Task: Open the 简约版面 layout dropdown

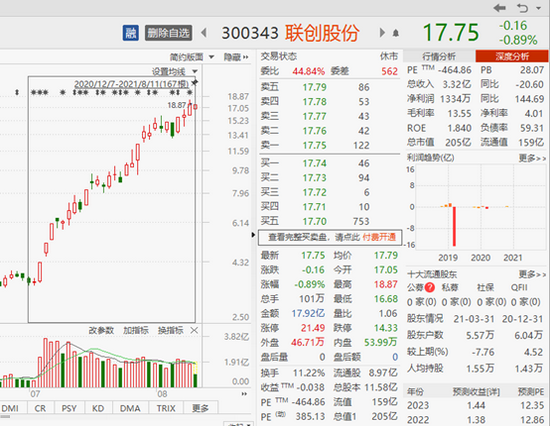Action: pos(192,57)
